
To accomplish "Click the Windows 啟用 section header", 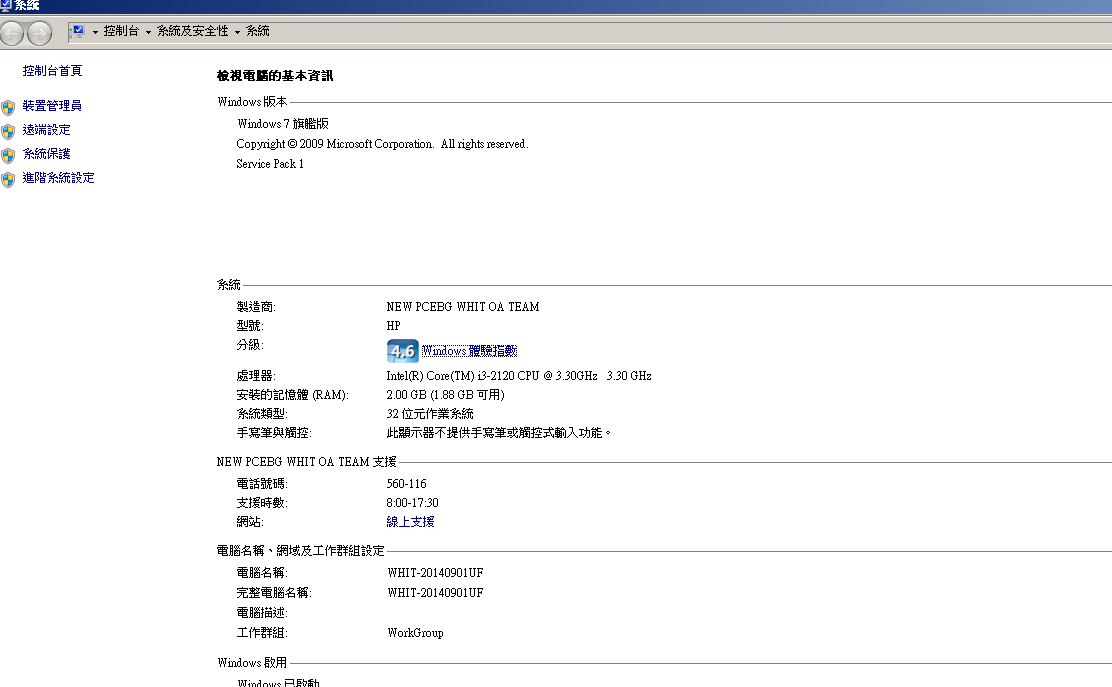I will coord(252,663).
